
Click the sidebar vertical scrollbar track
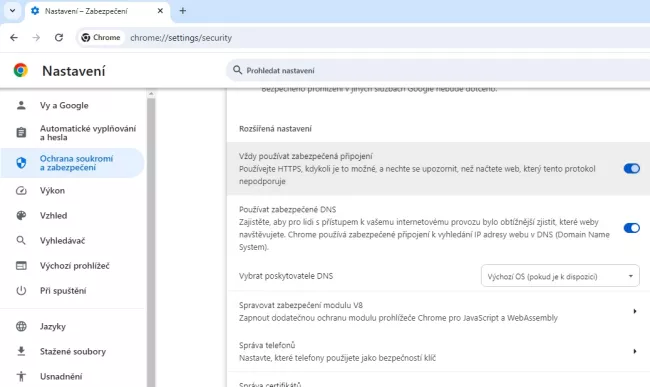(151, 242)
